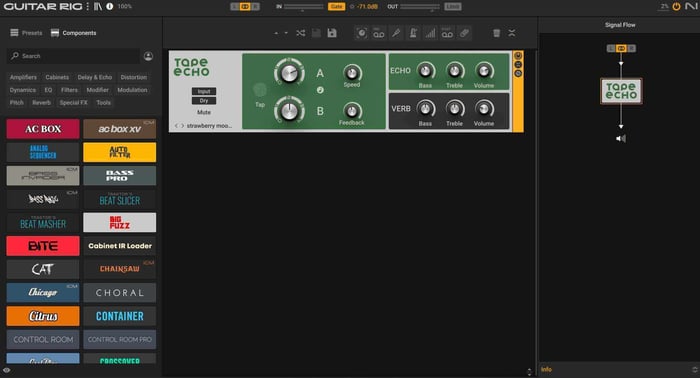Image resolution: width=700 pixels, height=378 pixels.
Task: Filter by Dynamics category
Action: 23,90
